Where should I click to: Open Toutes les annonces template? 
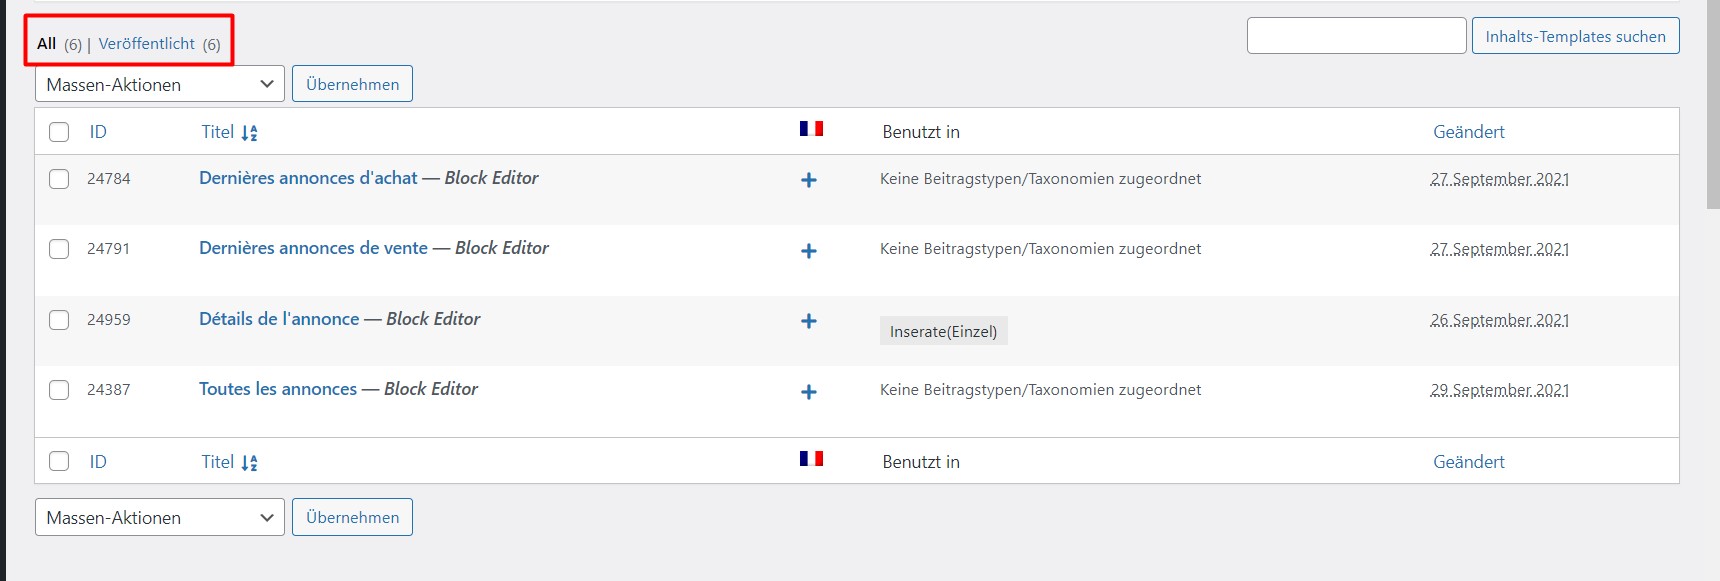(x=278, y=389)
